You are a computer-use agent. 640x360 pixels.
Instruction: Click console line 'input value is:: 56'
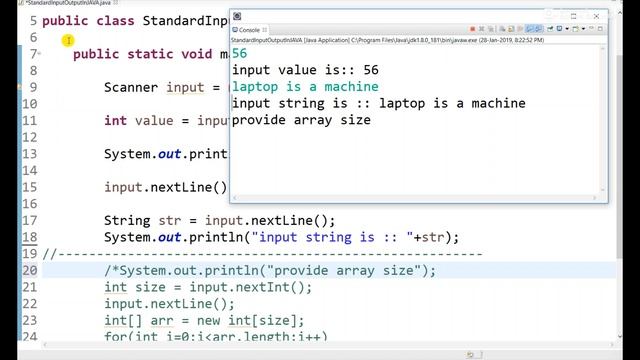point(305,70)
